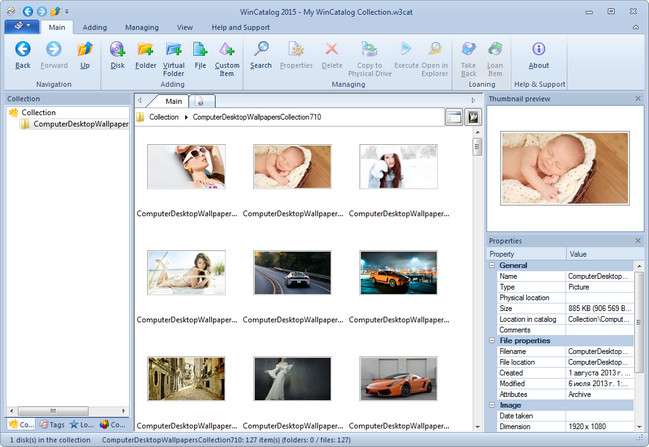This screenshot has width=649, height=447.
Task: Close the Thumbnail preview panel
Action: [x=638, y=99]
